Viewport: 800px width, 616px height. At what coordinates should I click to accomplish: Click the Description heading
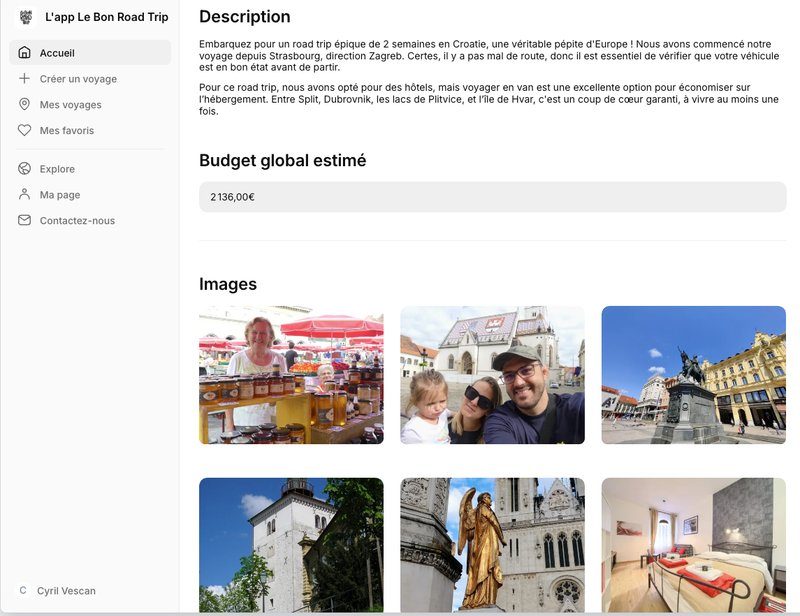244,16
